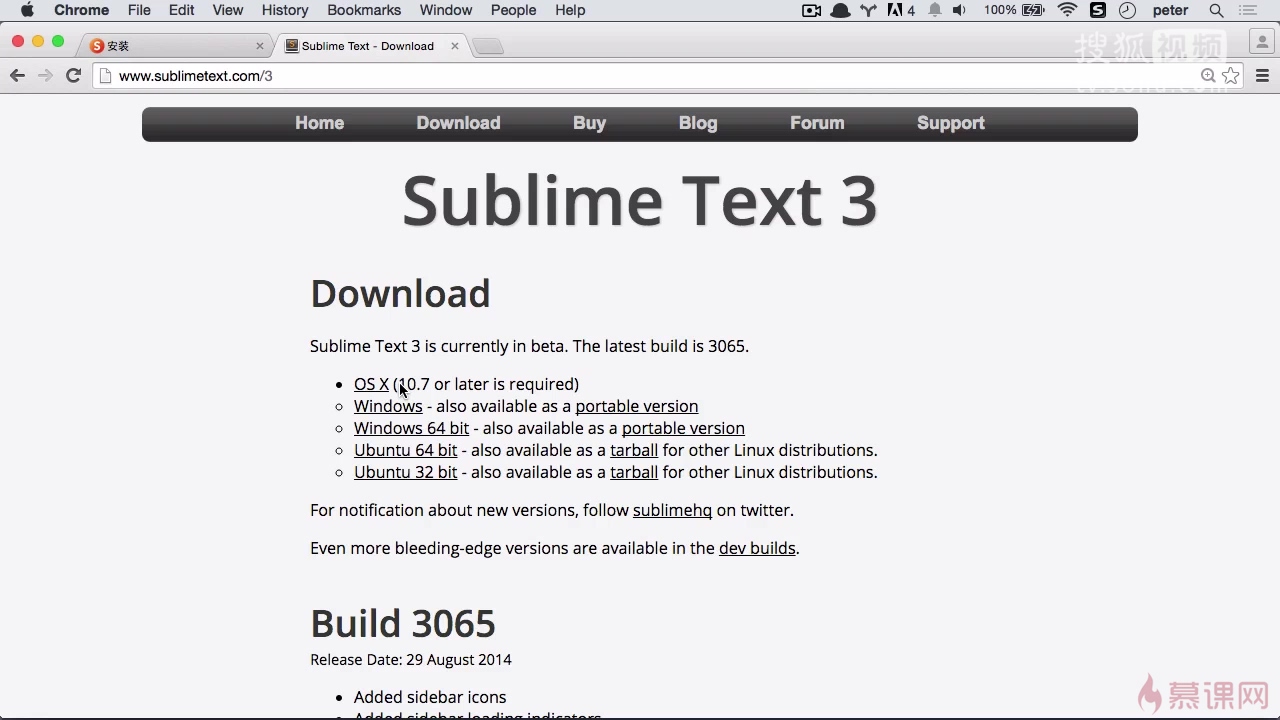
Task: Click the Build 3065 heading
Action: click(x=403, y=623)
